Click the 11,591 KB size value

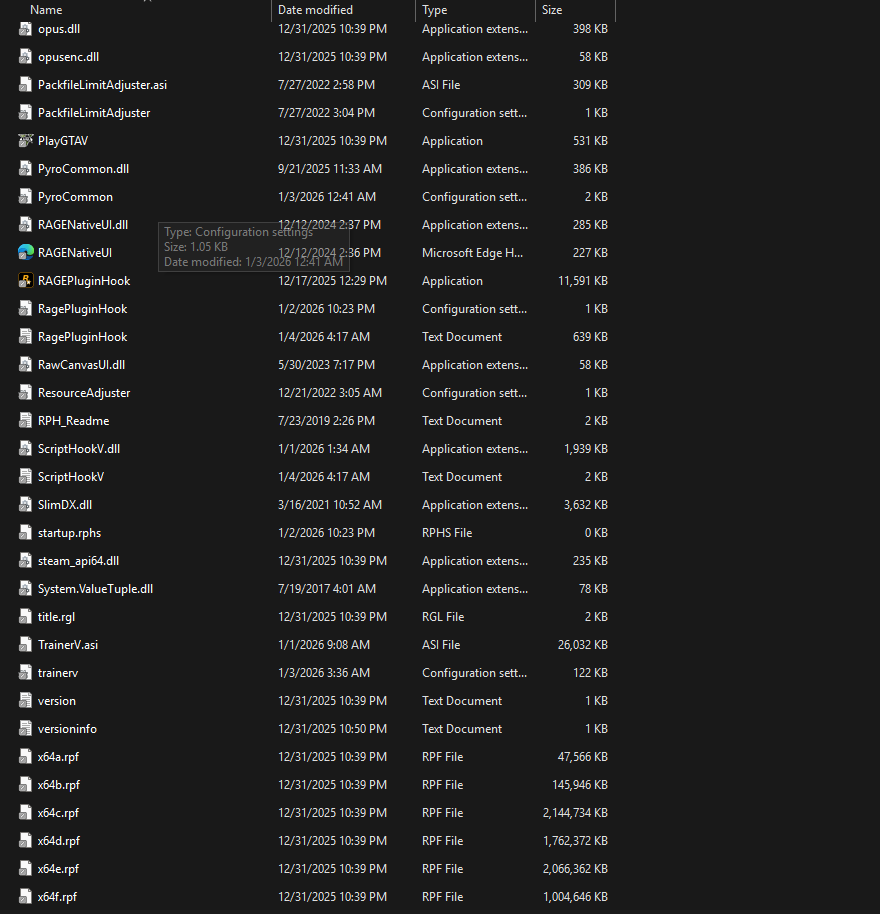click(583, 280)
